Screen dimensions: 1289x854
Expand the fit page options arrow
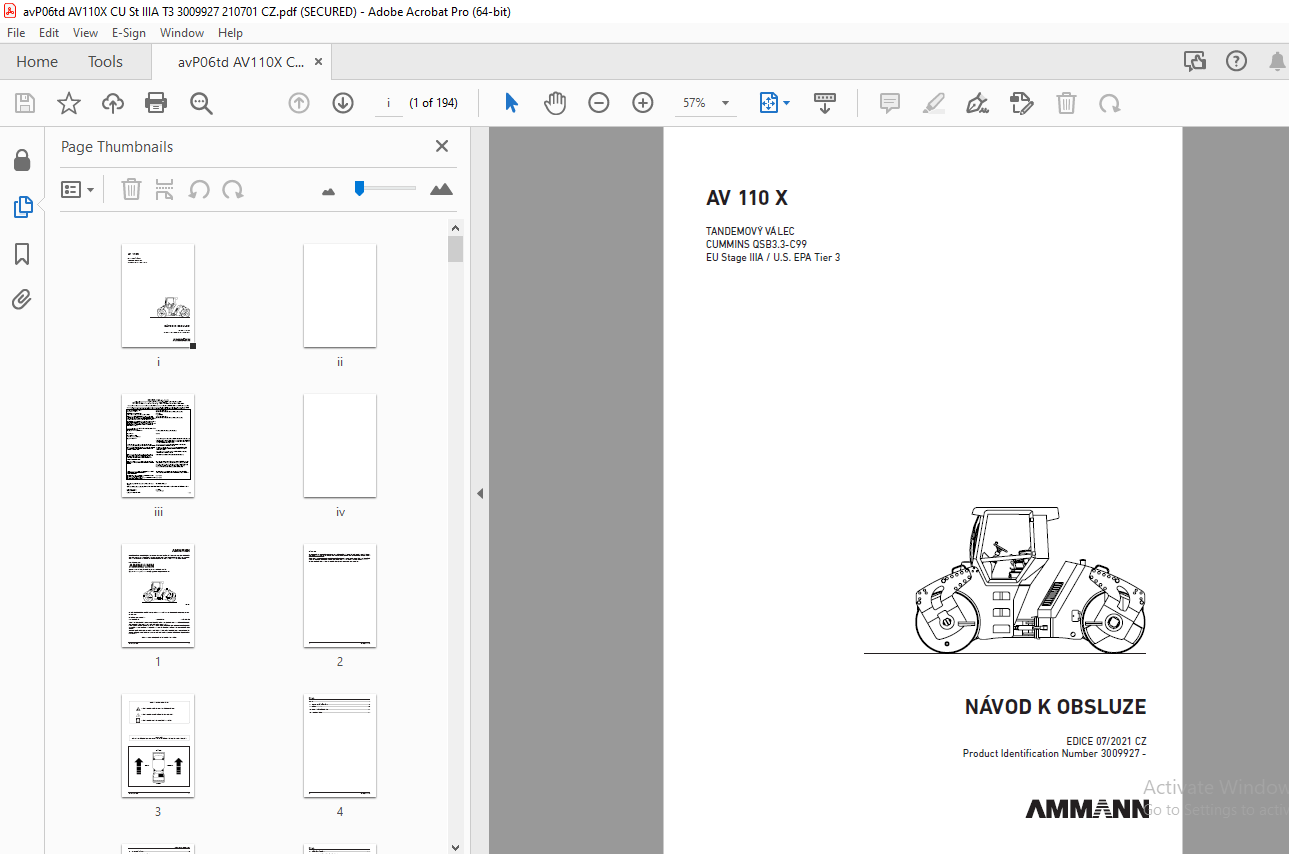[786, 103]
